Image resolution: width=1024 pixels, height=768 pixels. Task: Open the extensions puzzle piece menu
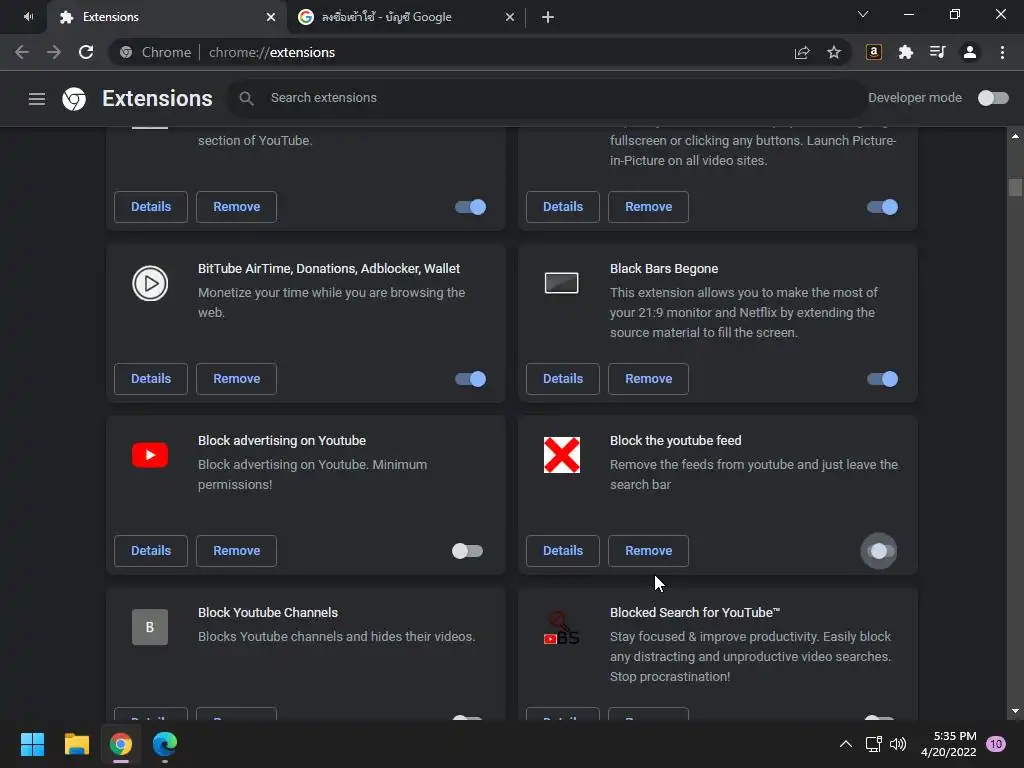[x=906, y=52]
